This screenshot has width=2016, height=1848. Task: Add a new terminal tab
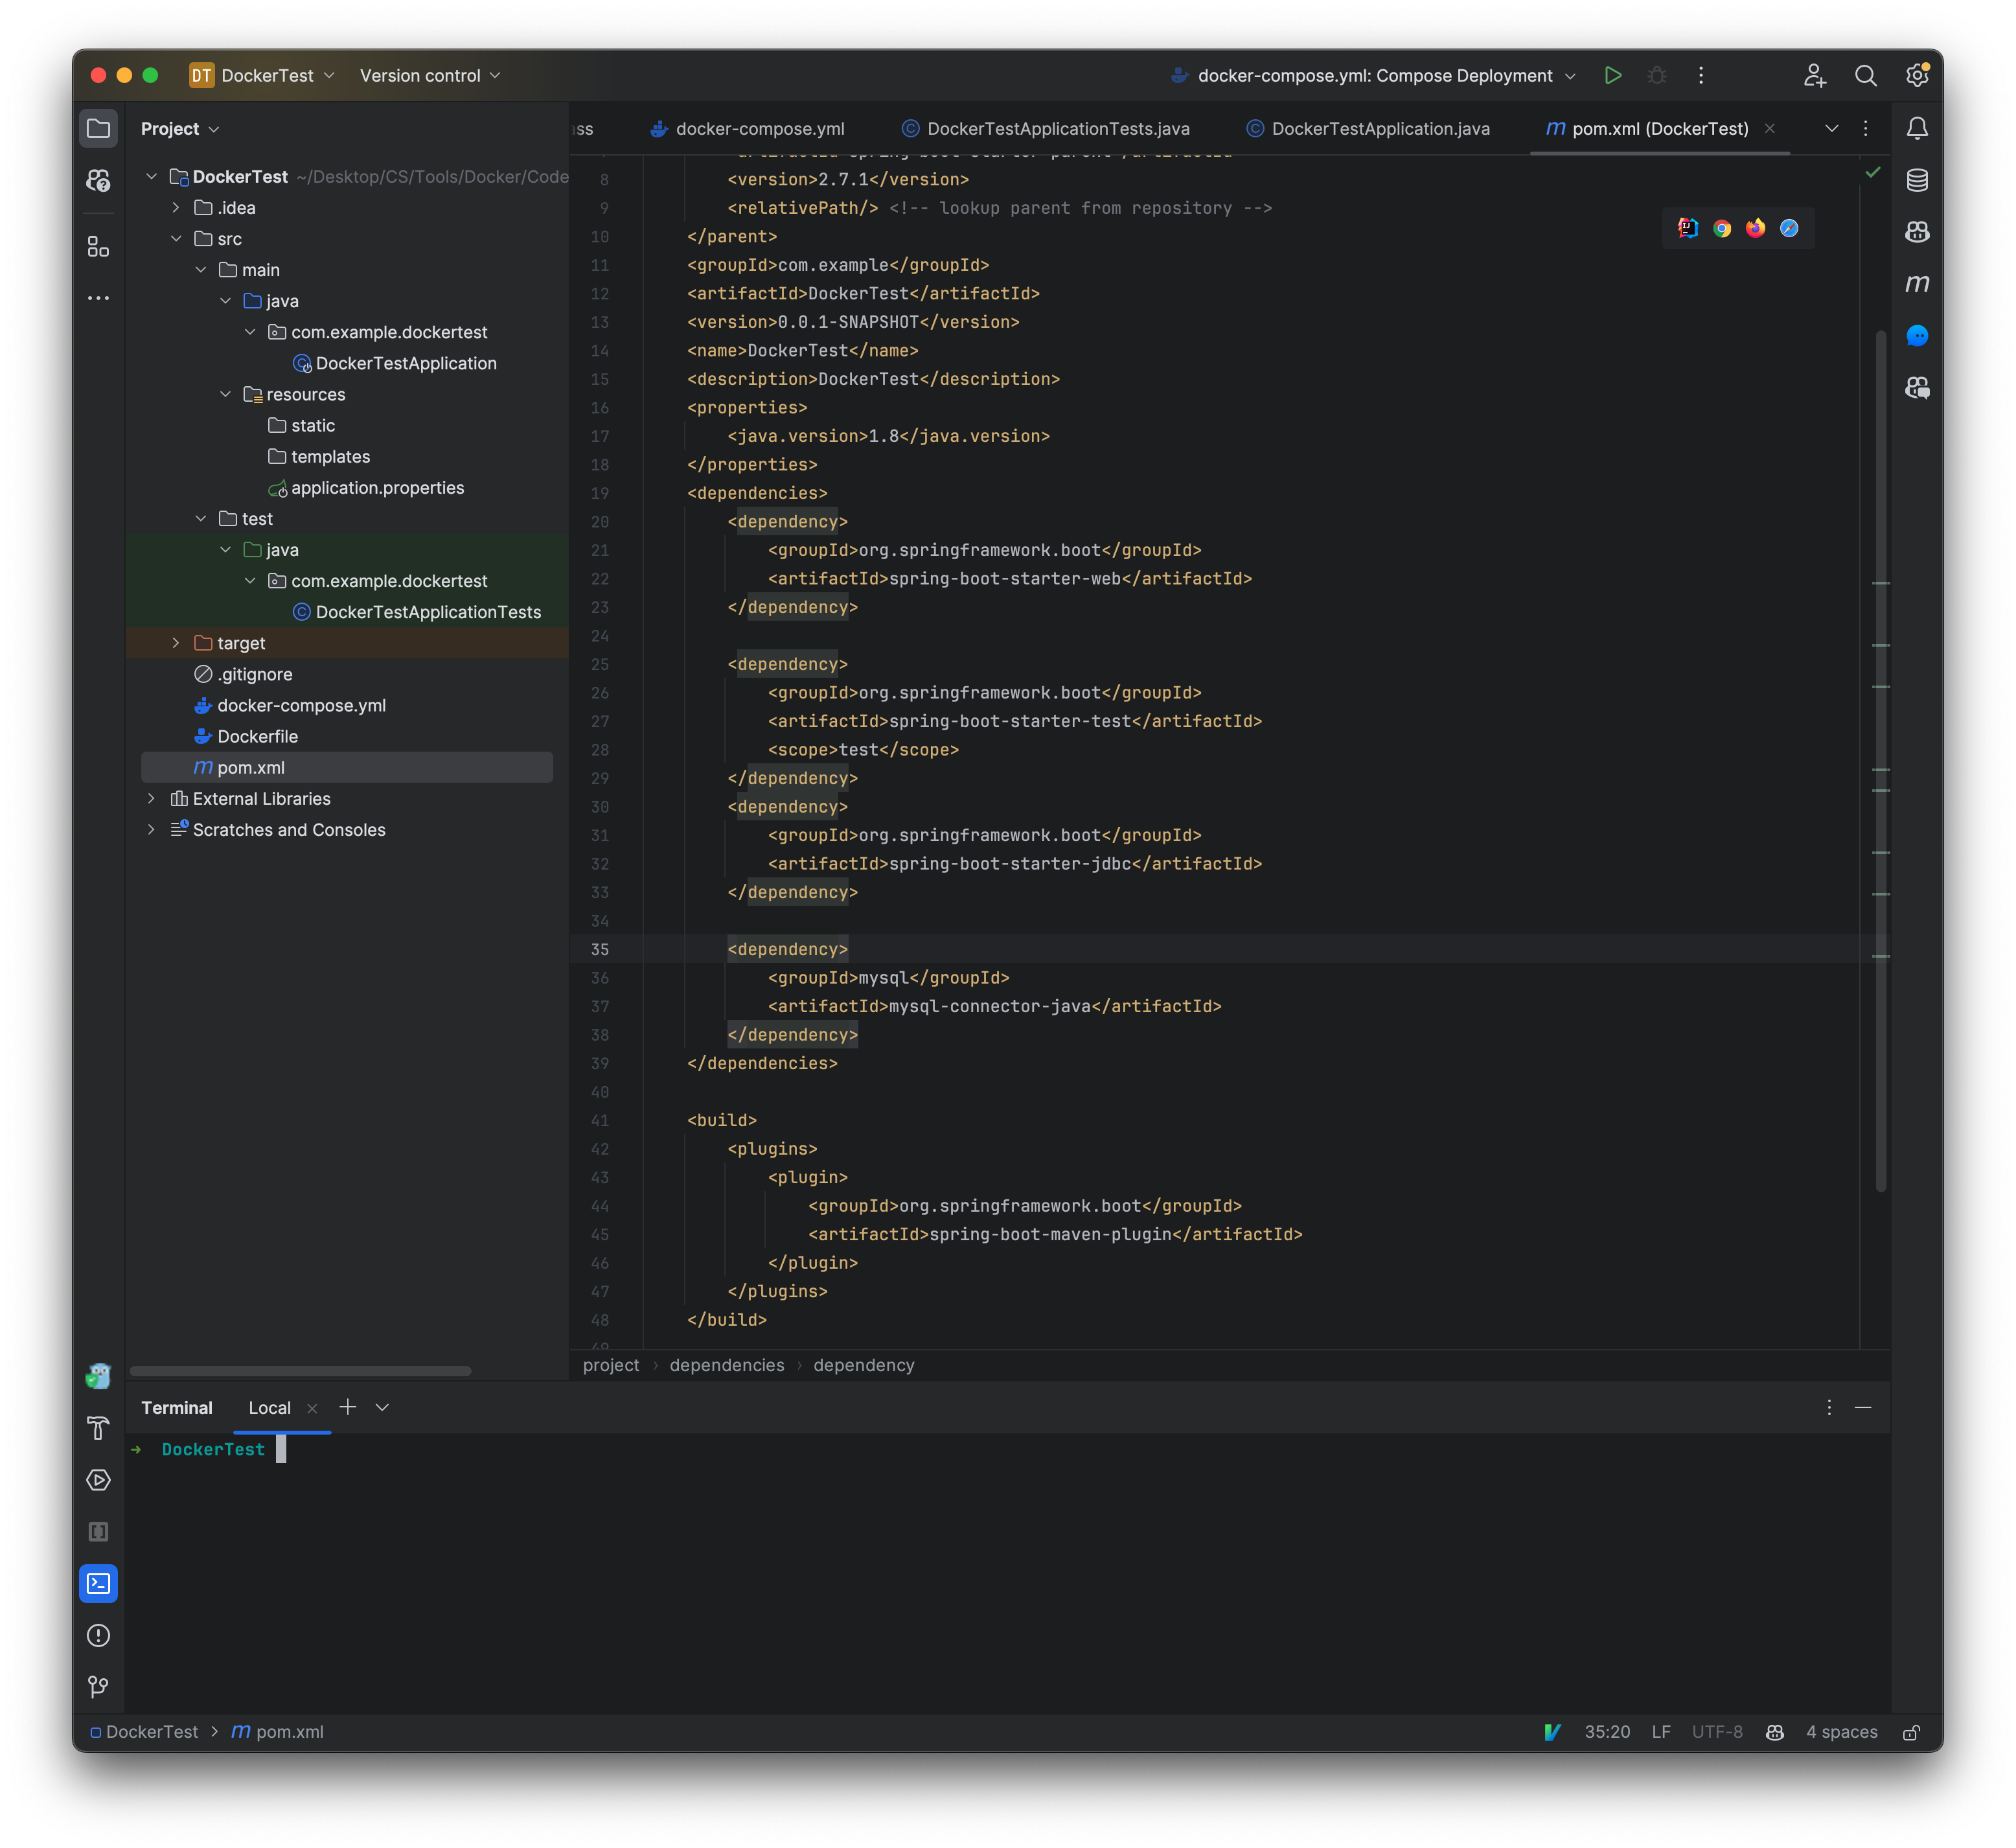pos(348,1408)
